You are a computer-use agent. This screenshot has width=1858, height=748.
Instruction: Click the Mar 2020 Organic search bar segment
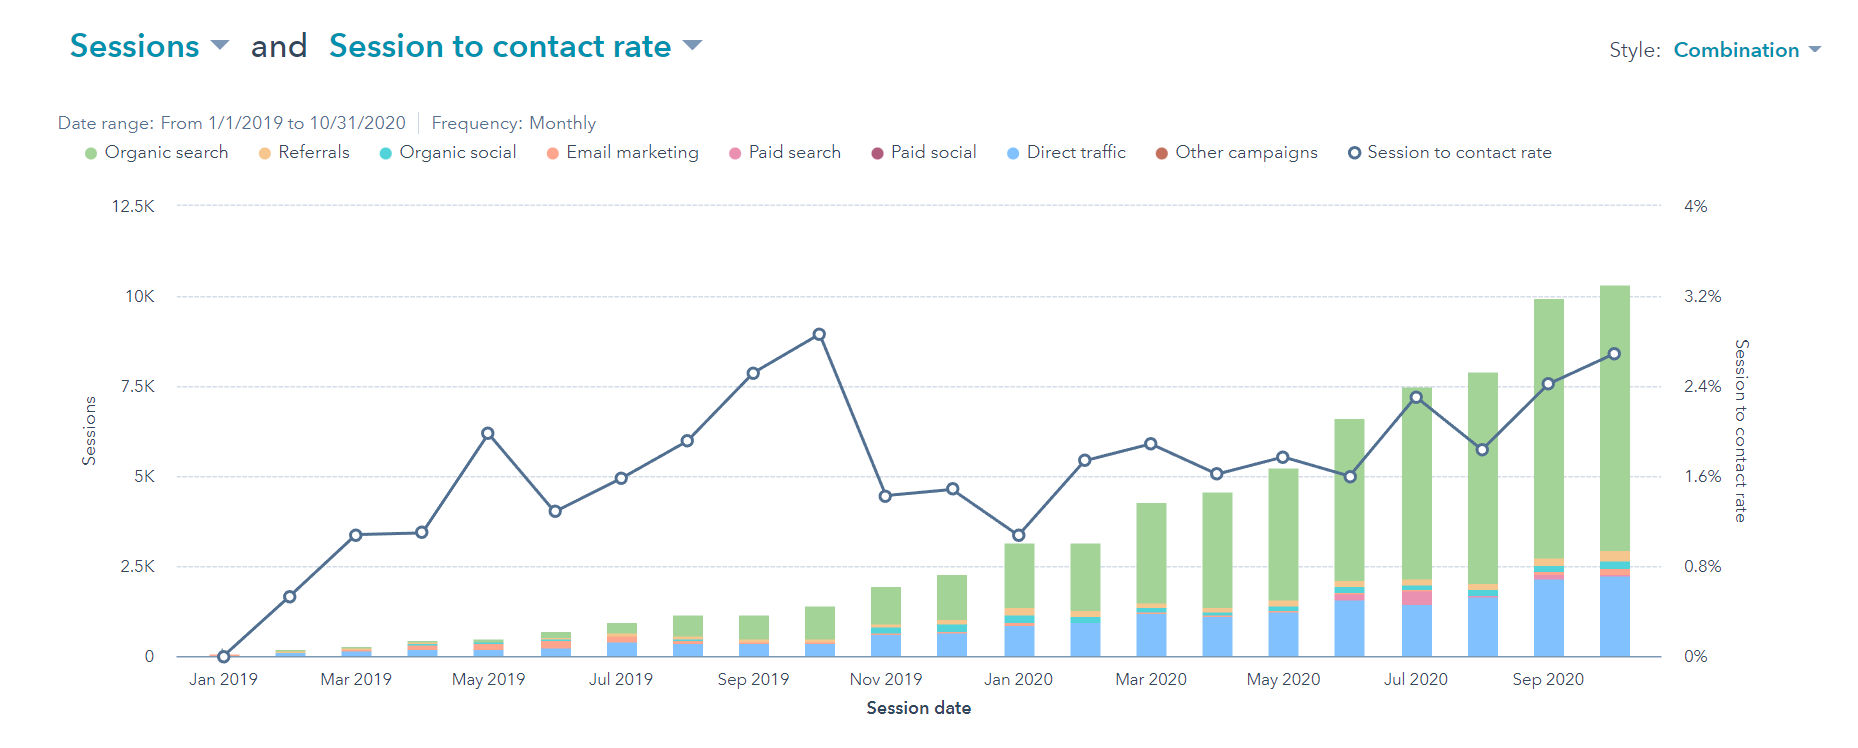point(1151,550)
